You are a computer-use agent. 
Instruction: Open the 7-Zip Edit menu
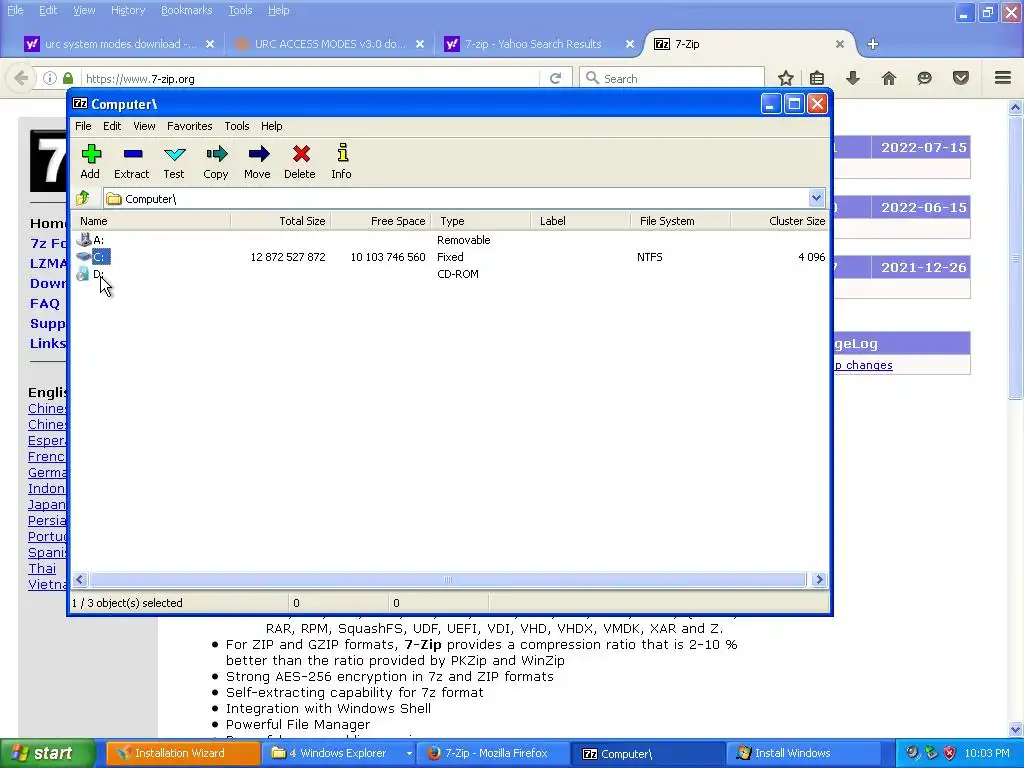coord(112,126)
